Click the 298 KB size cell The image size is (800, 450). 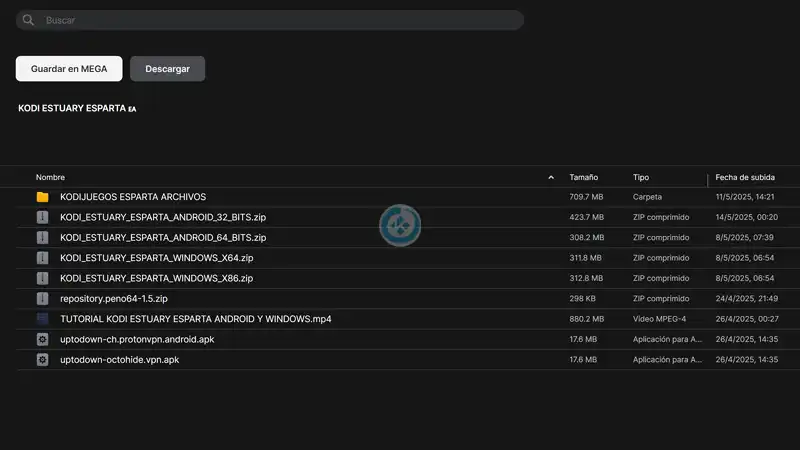coord(582,298)
